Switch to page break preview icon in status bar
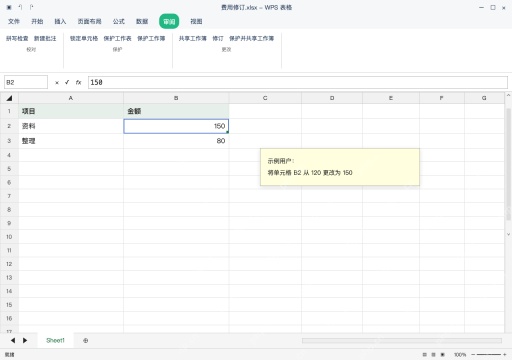 point(443,355)
